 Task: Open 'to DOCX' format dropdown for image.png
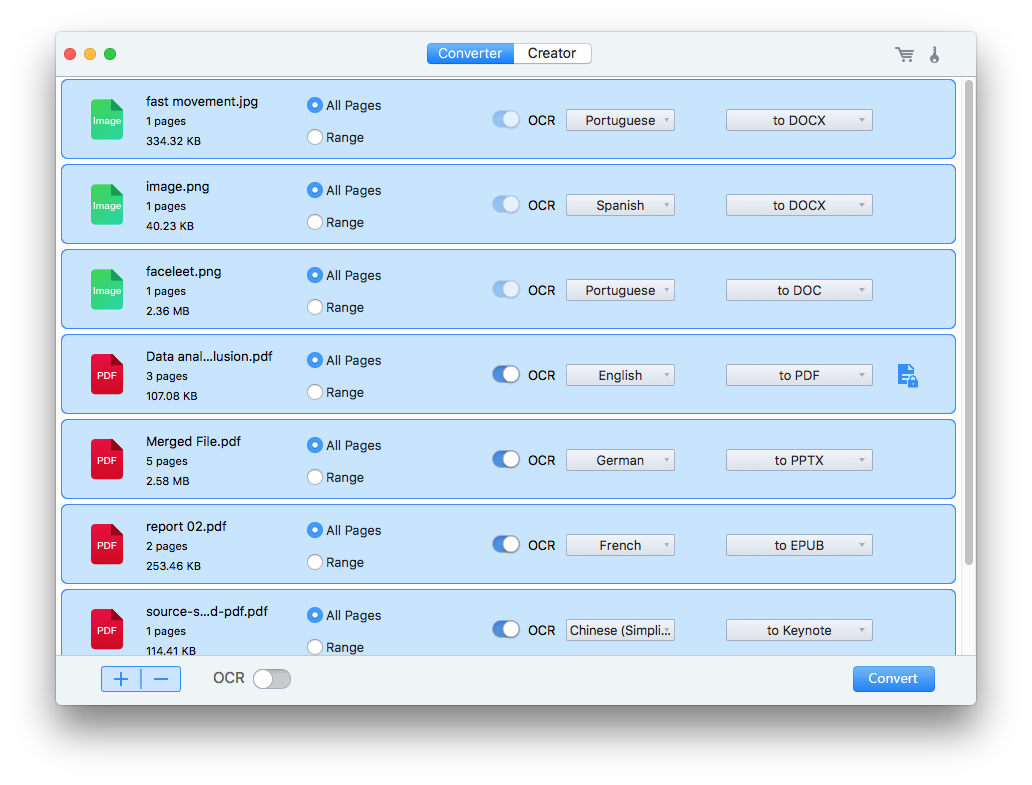pos(799,205)
